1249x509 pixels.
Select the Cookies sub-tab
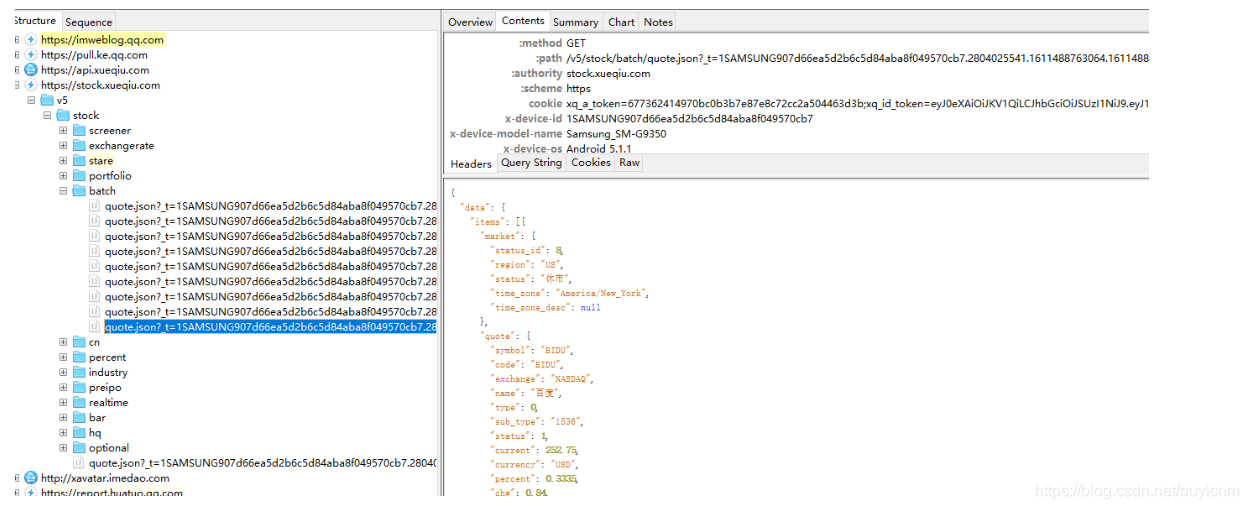(591, 162)
